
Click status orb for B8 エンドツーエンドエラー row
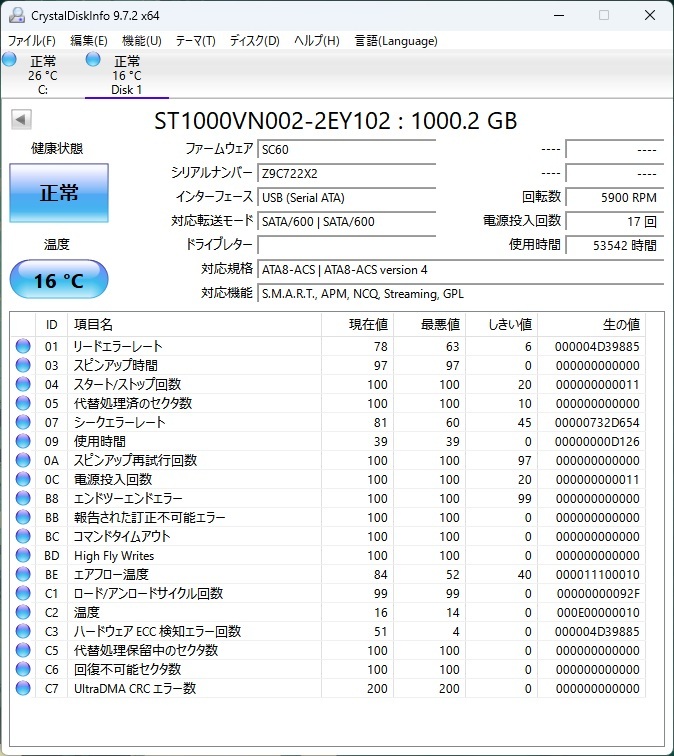click(x=23, y=498)
